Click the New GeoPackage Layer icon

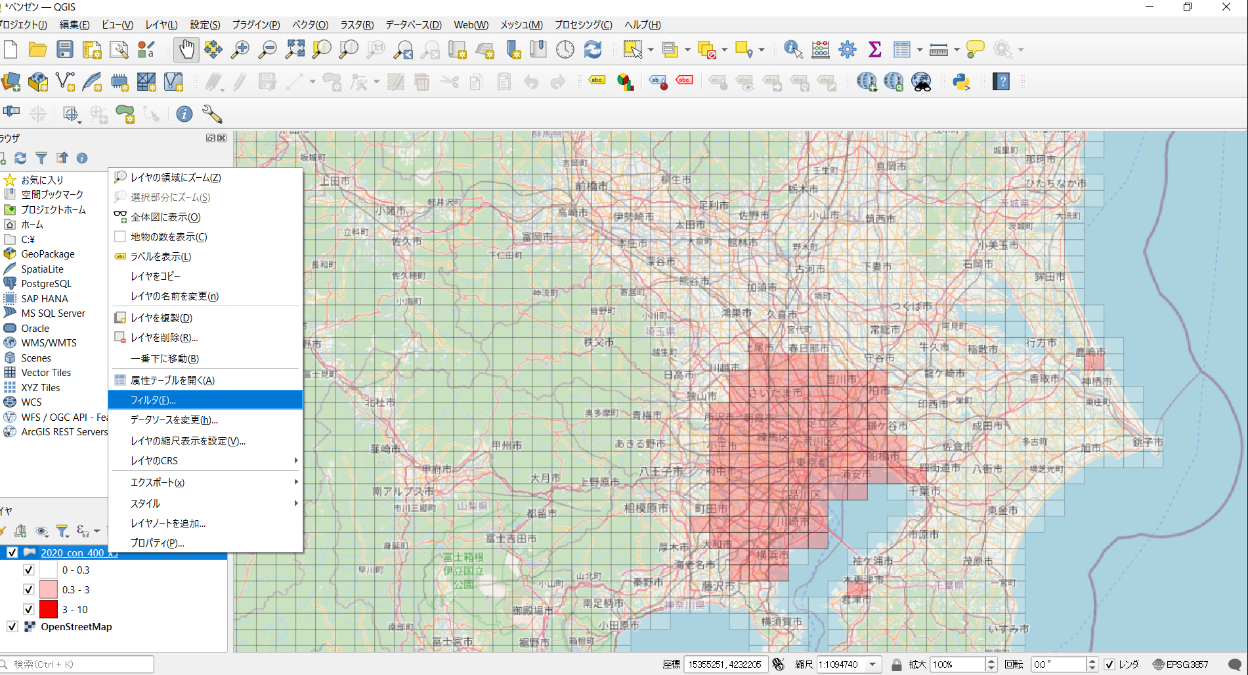point(38,81)
